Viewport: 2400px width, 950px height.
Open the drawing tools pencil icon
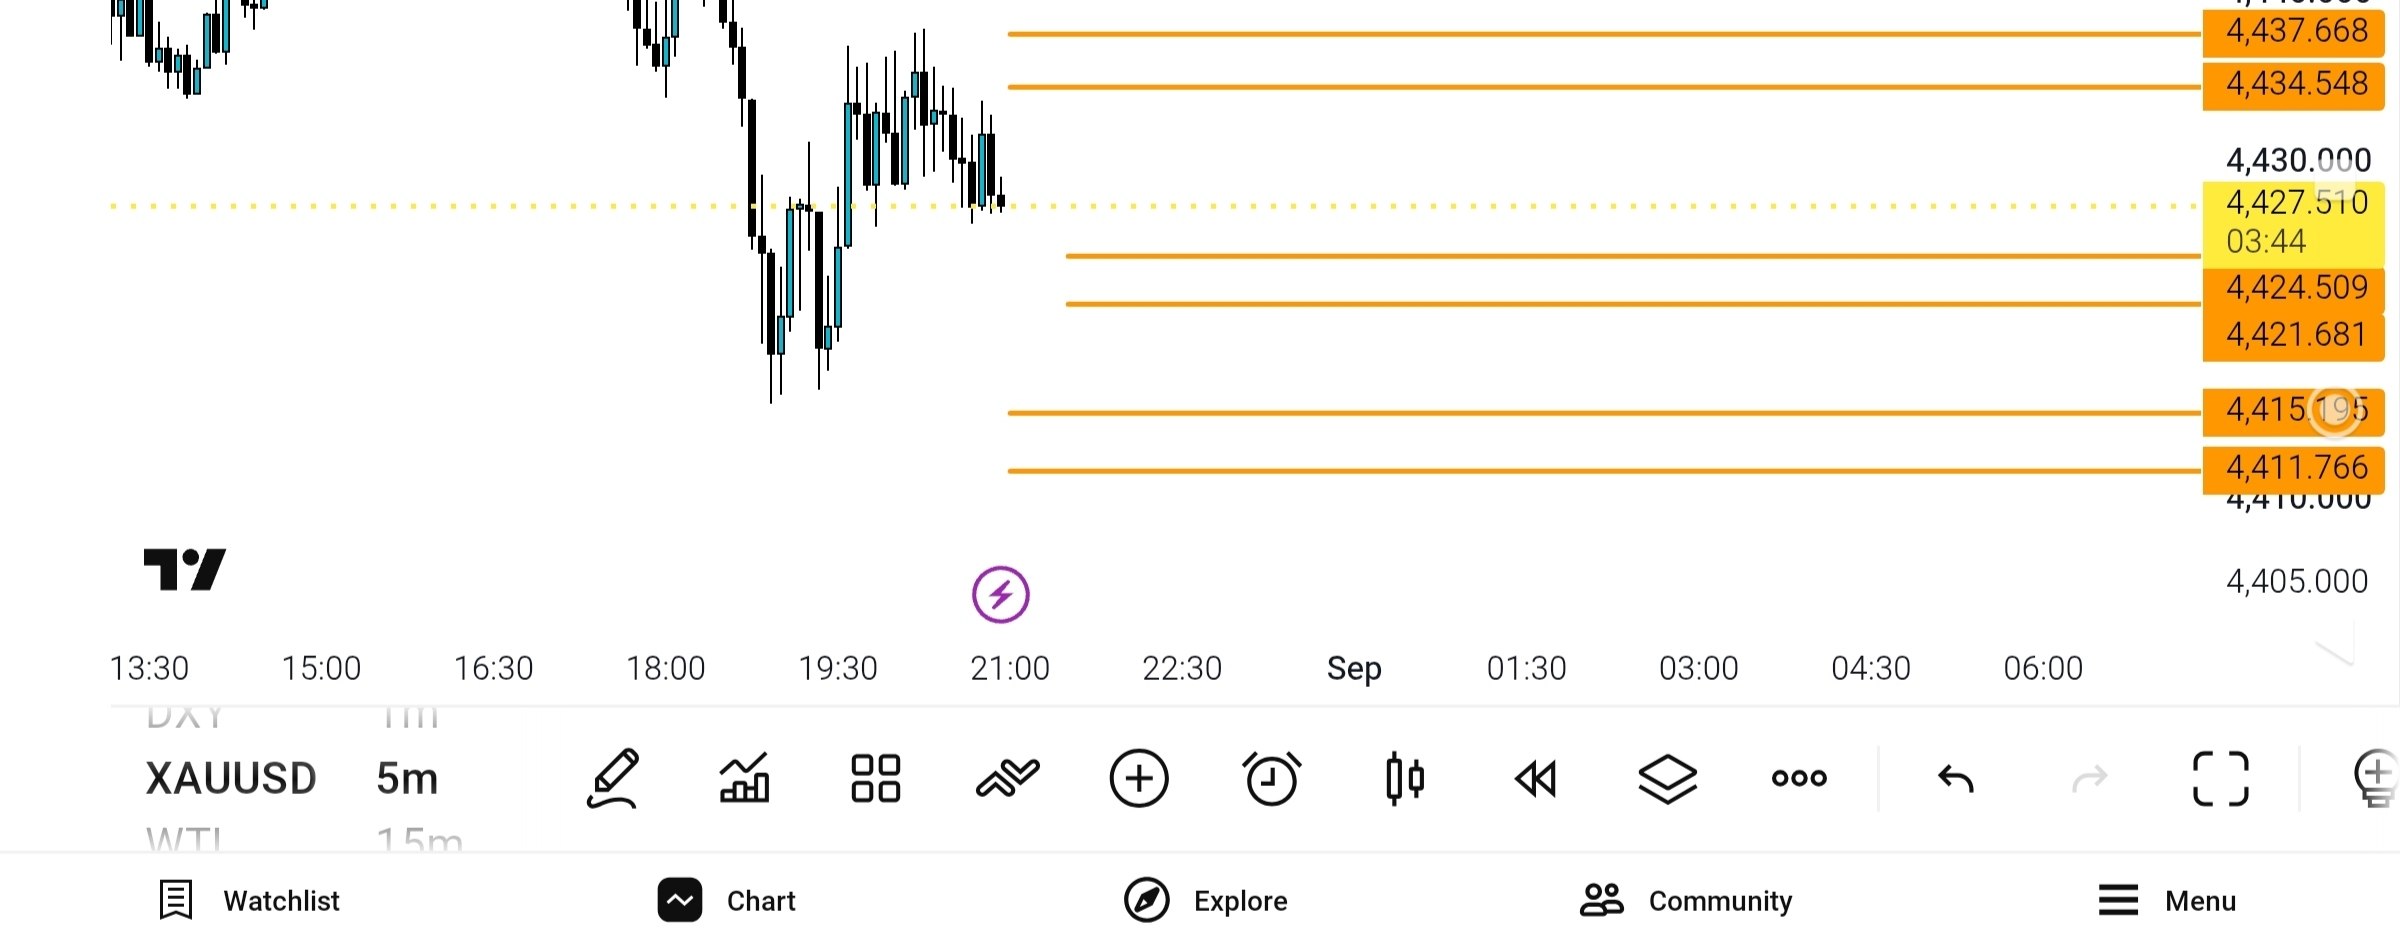[612, 778]
